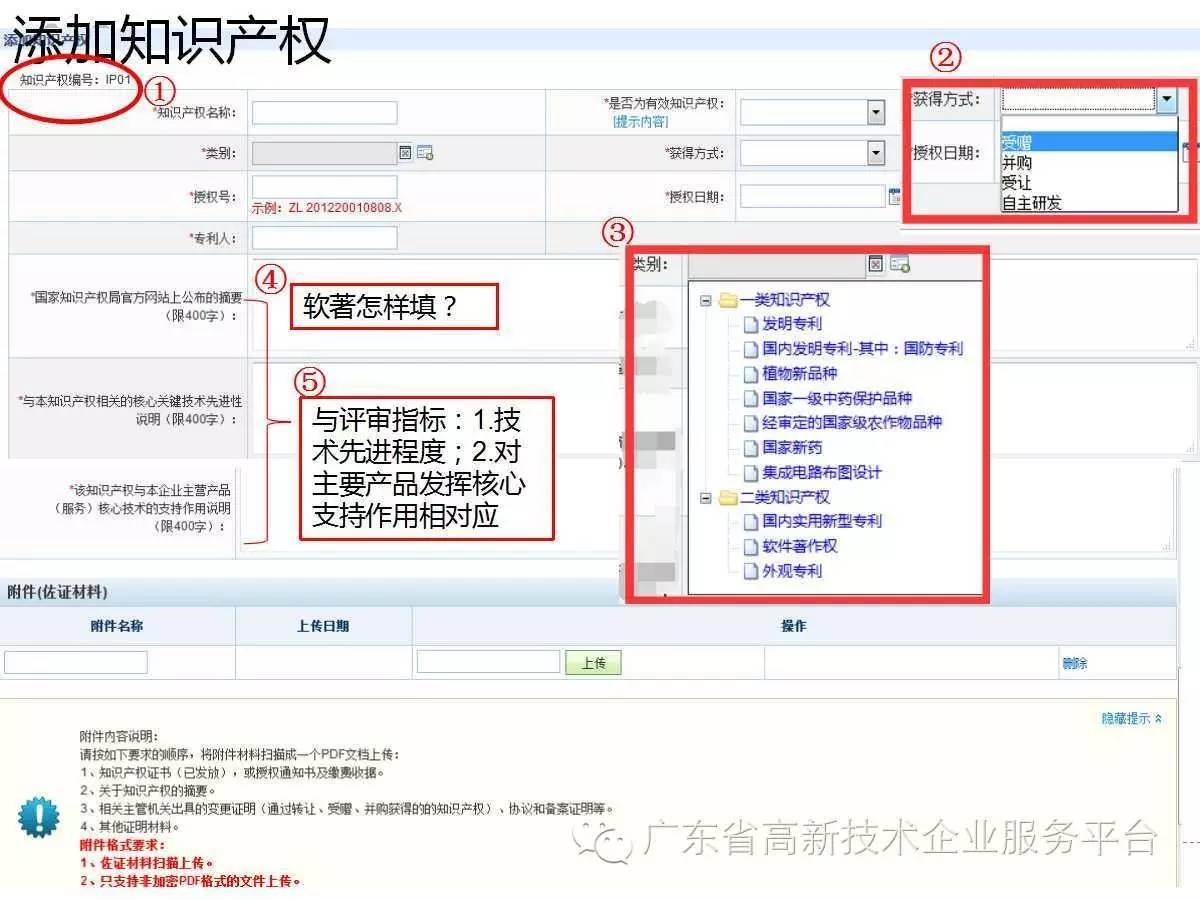Image resolution: width=1200 pixels, height=900 pixels.
Task: Click the 提示内容 link
Action: coord(640,122)
